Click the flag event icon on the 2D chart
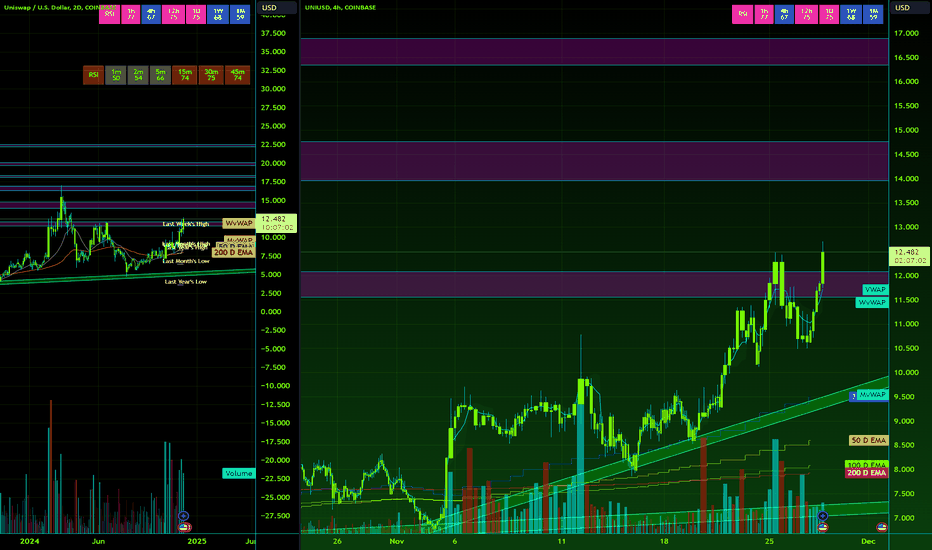 coord(185,527)
